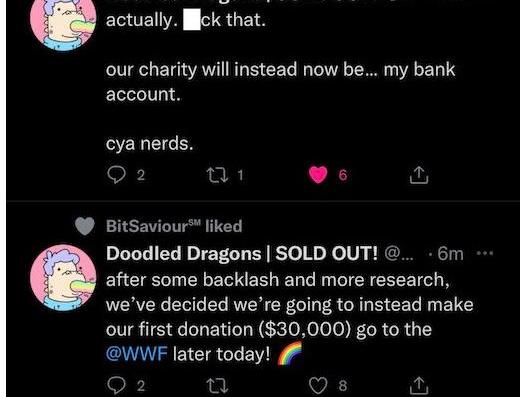Like the WWF donation tweet
The height and width of the screenshot is (397, 528).
(318, 386)
